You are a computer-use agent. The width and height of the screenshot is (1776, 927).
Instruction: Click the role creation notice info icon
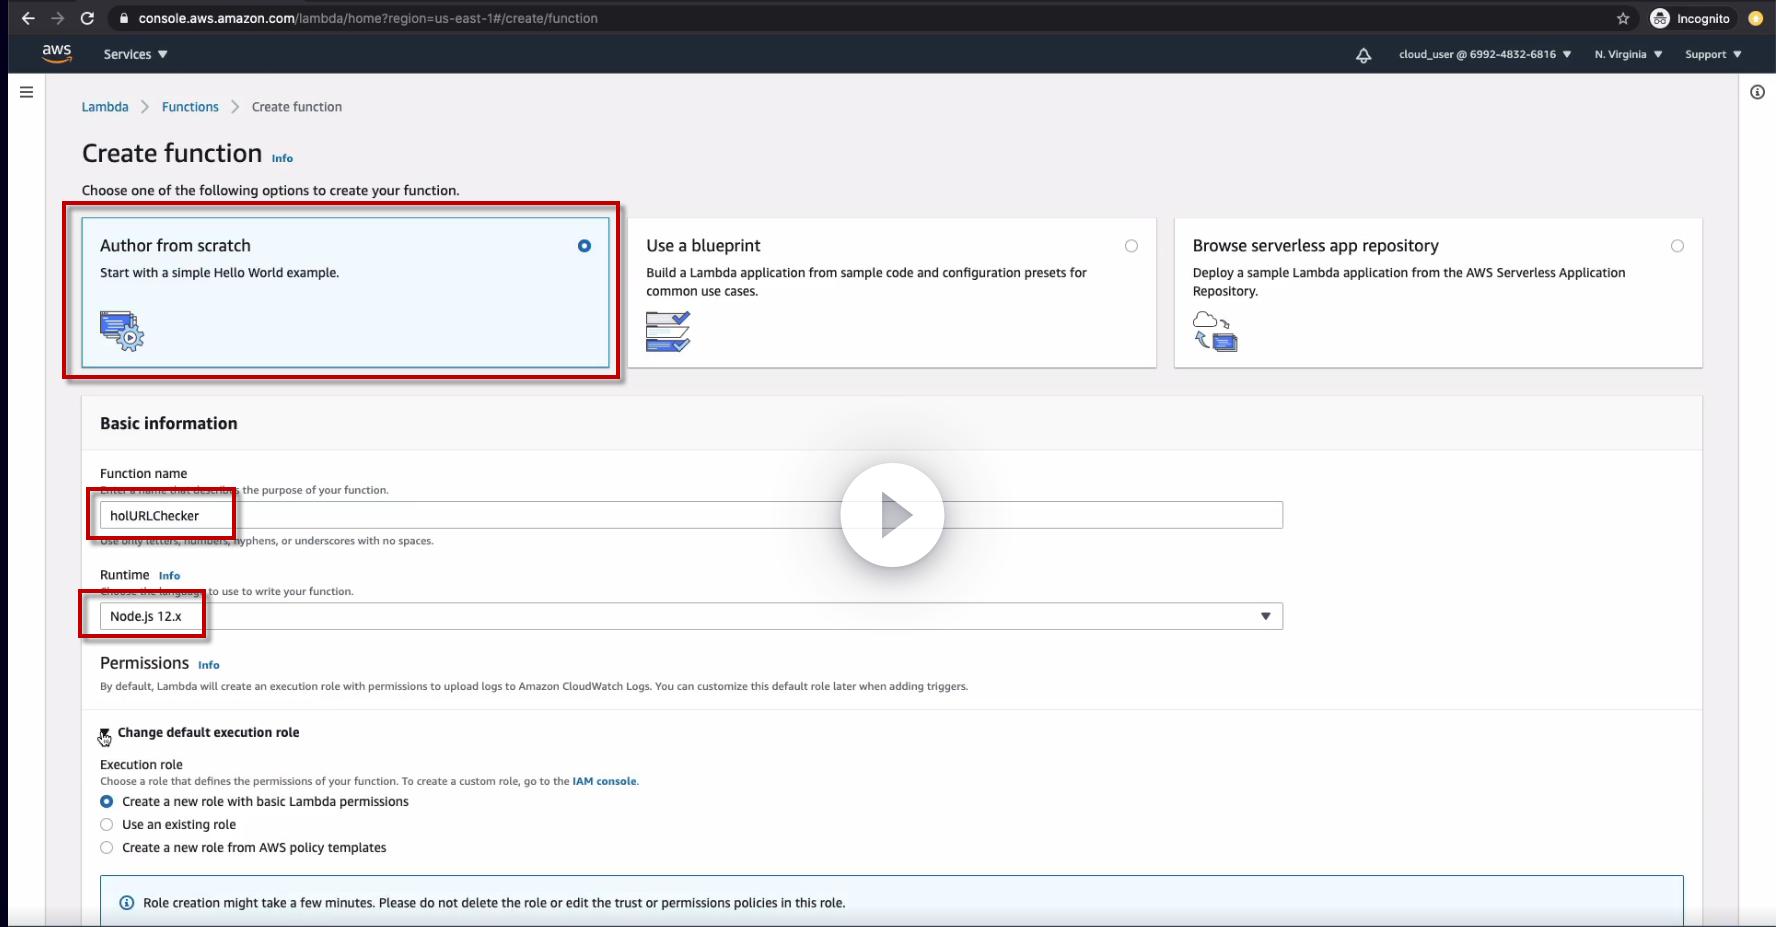pyautogui.click(x=127, y=903)
